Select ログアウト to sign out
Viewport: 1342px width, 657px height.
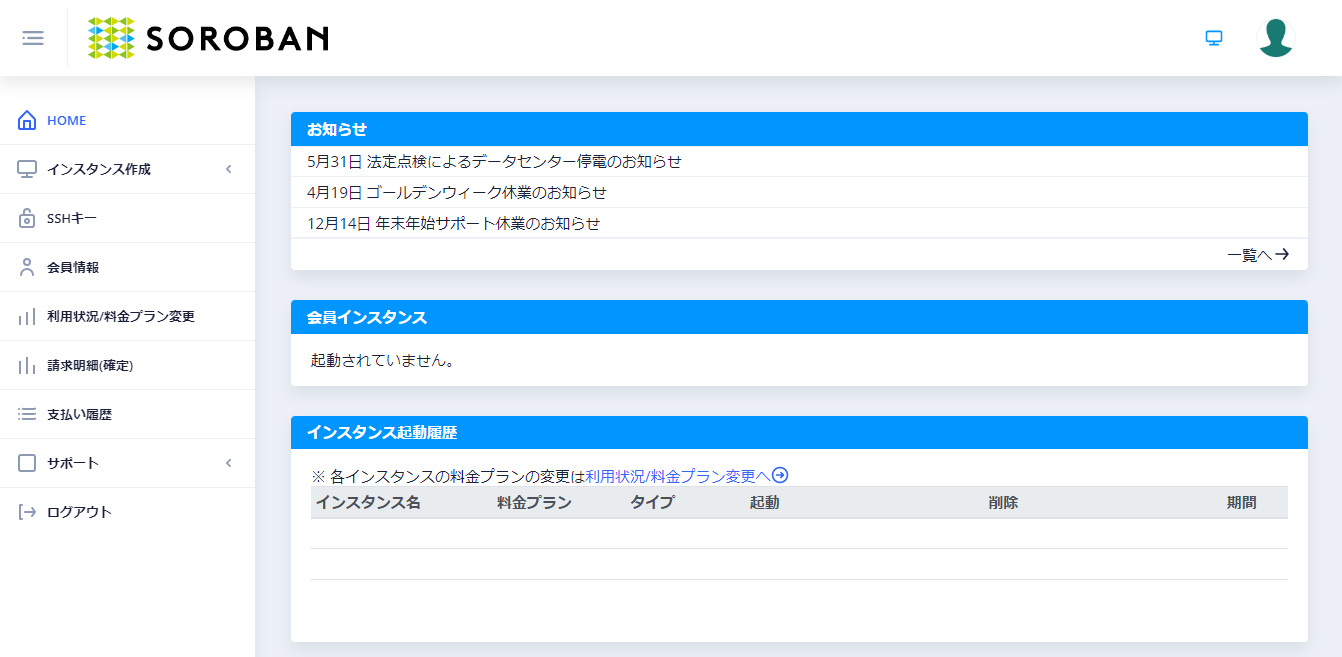(127, 512)
